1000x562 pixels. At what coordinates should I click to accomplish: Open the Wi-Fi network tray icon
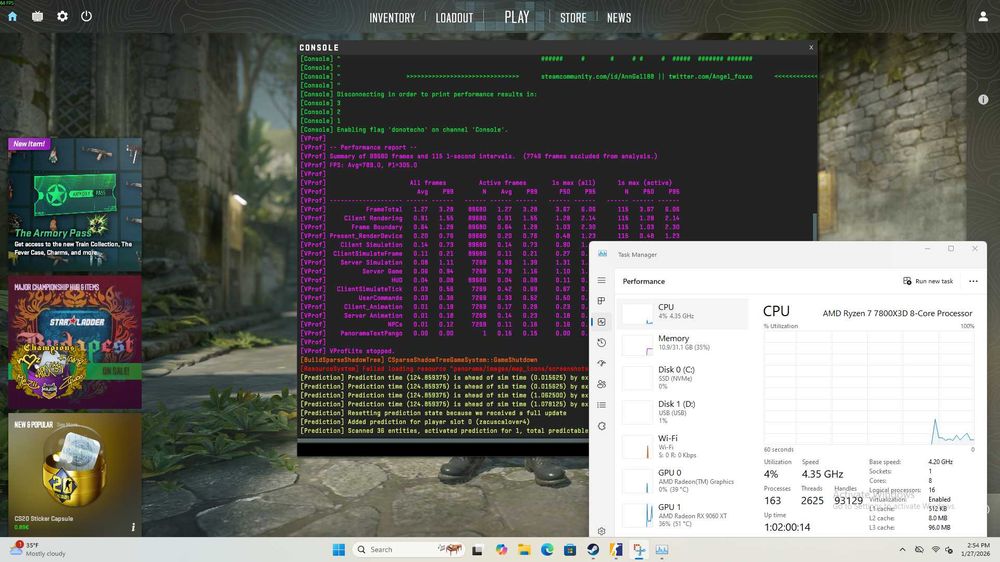click(935, 549)
